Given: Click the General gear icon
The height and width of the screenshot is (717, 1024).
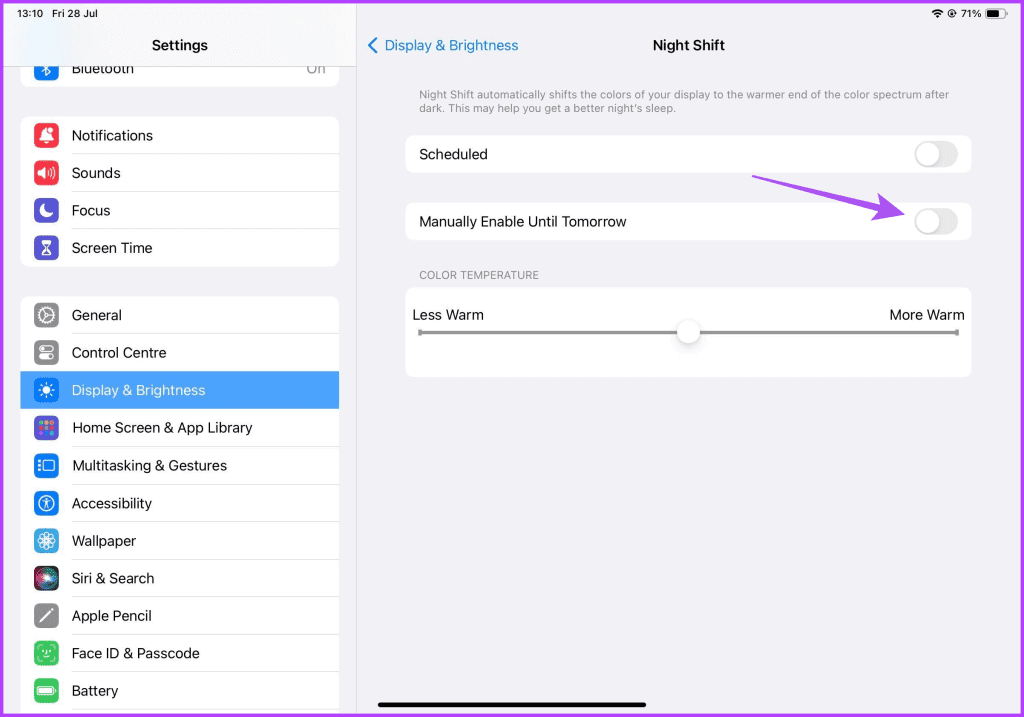Looking at the screenshot, I should point(46,315).
